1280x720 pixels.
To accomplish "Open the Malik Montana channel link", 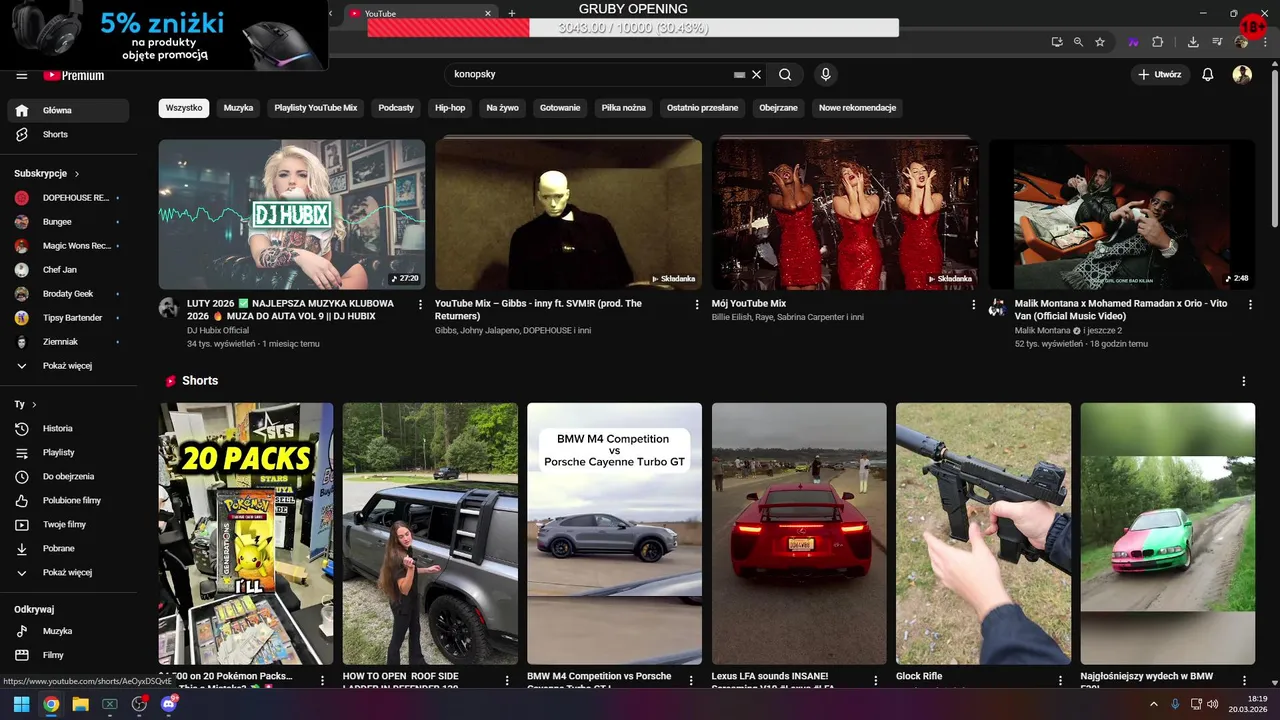I will (x=1043, y=330).
